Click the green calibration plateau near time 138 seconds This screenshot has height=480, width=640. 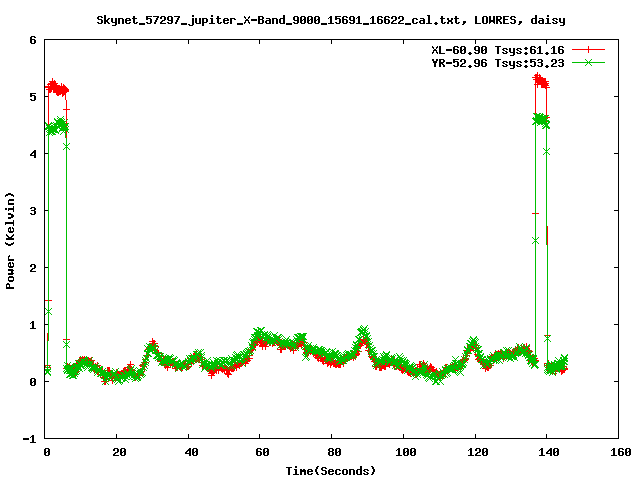point(541,120)
